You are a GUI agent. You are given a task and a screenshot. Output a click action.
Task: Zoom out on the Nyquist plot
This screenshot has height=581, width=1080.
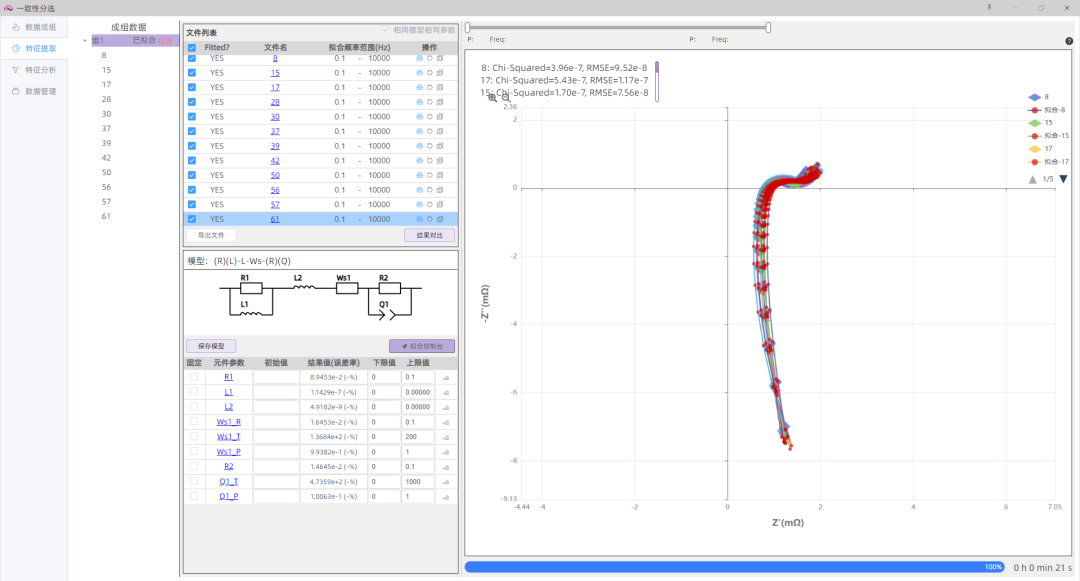pos(506,97)
